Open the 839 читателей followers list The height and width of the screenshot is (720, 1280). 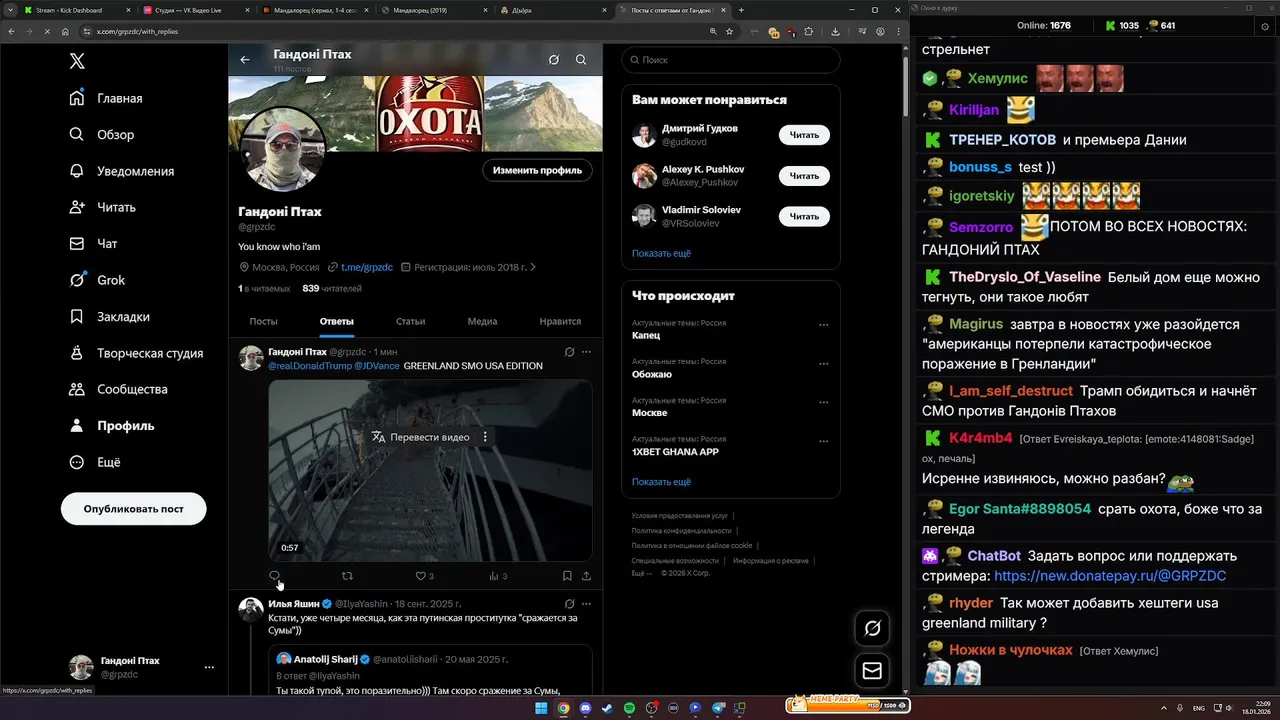click(x=332, y=288)
